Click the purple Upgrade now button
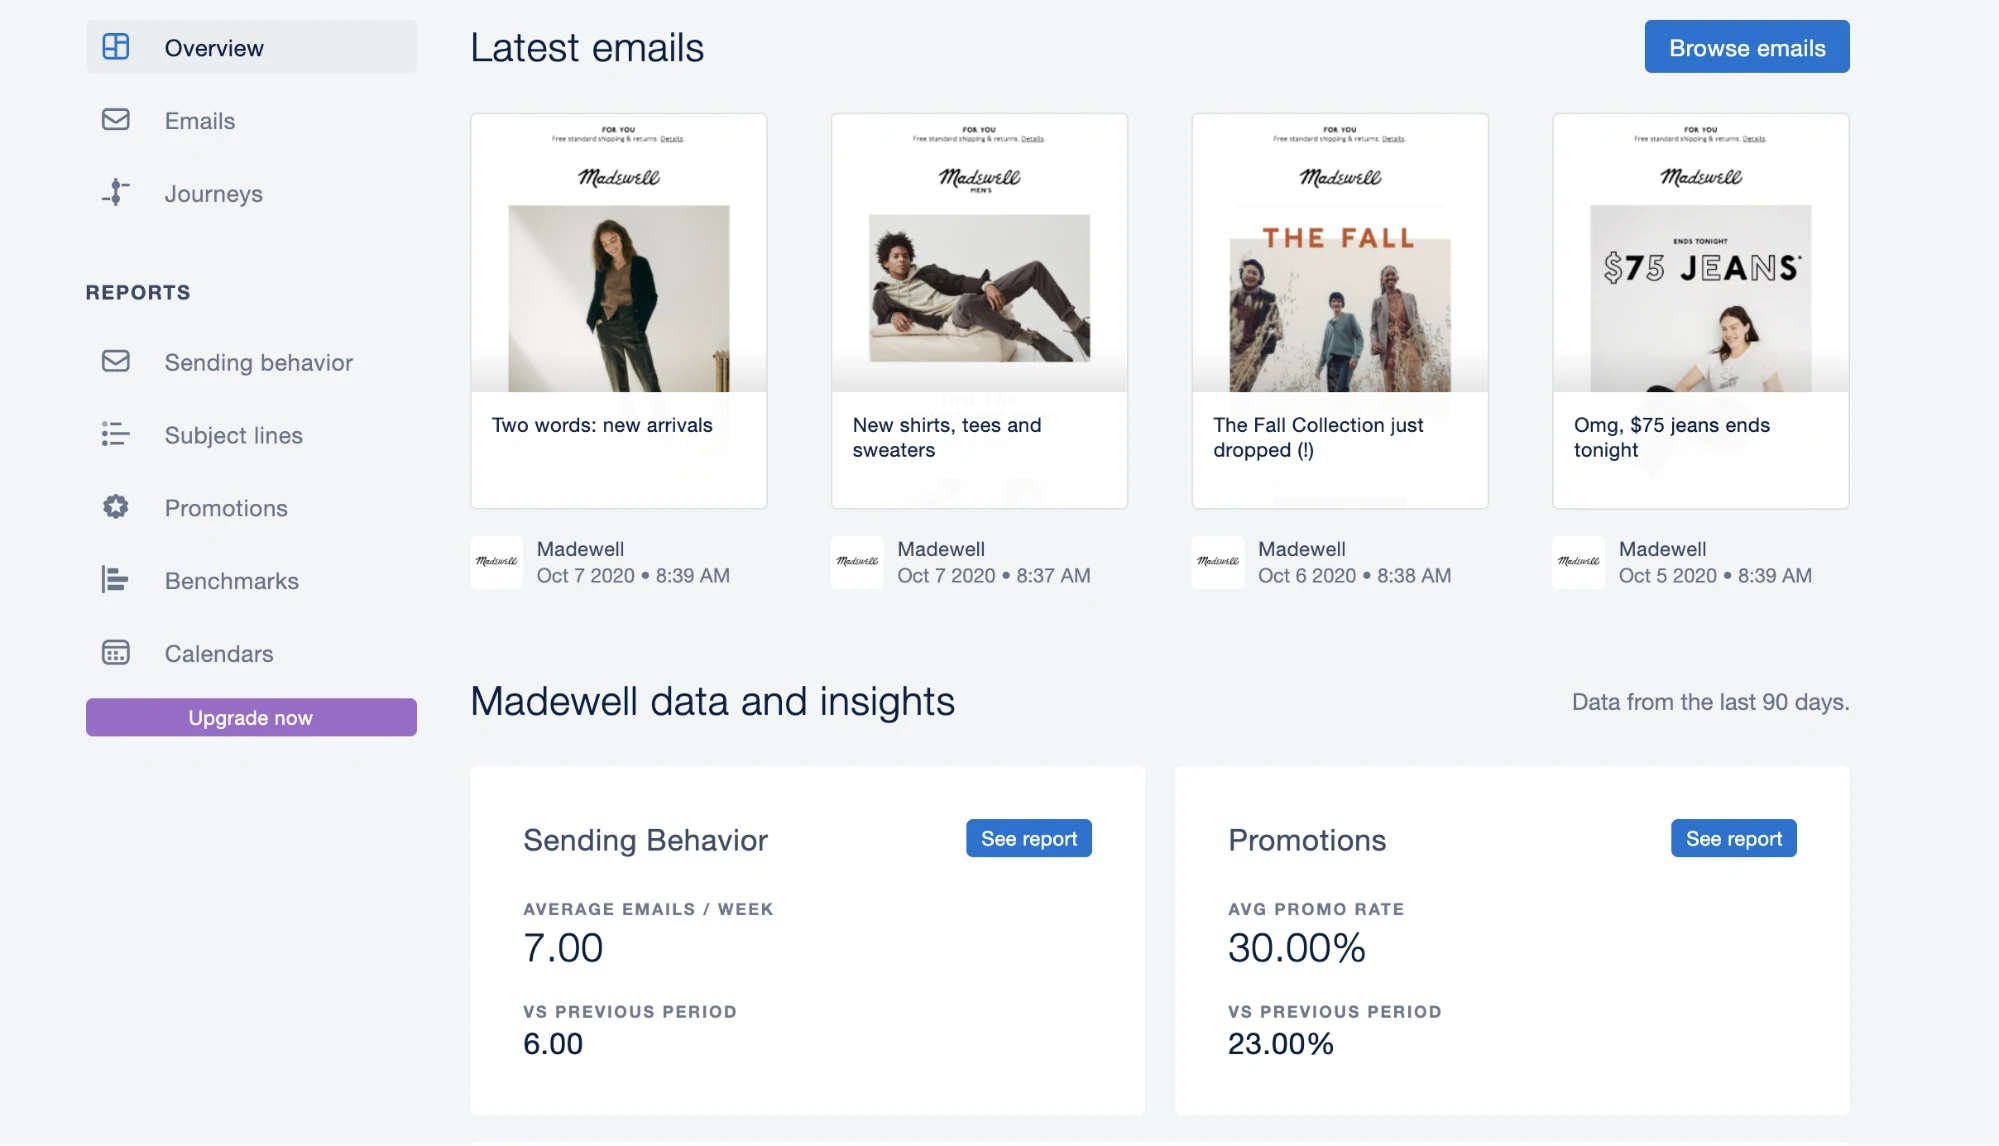Viewport: 1999px width, 1146px height. pyautogui.click(x=251, y=717)
